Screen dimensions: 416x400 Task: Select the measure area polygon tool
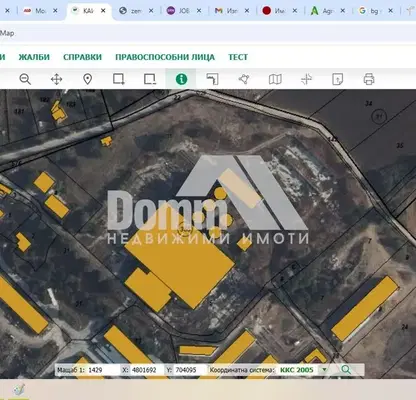tap(244, 79)
